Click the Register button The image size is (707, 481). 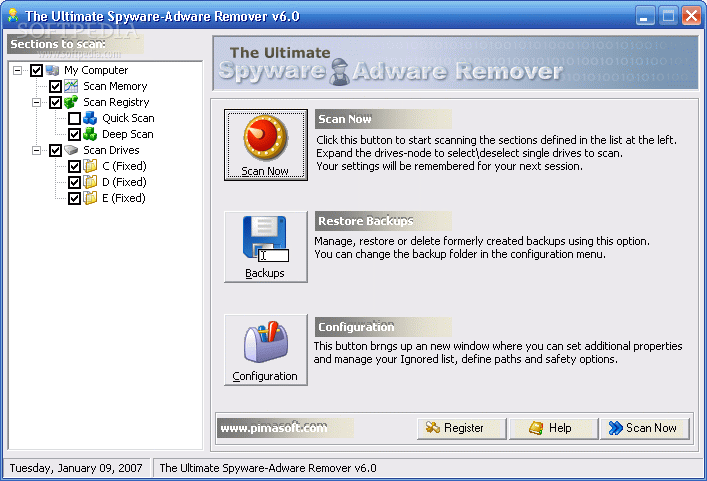(462, 428)
